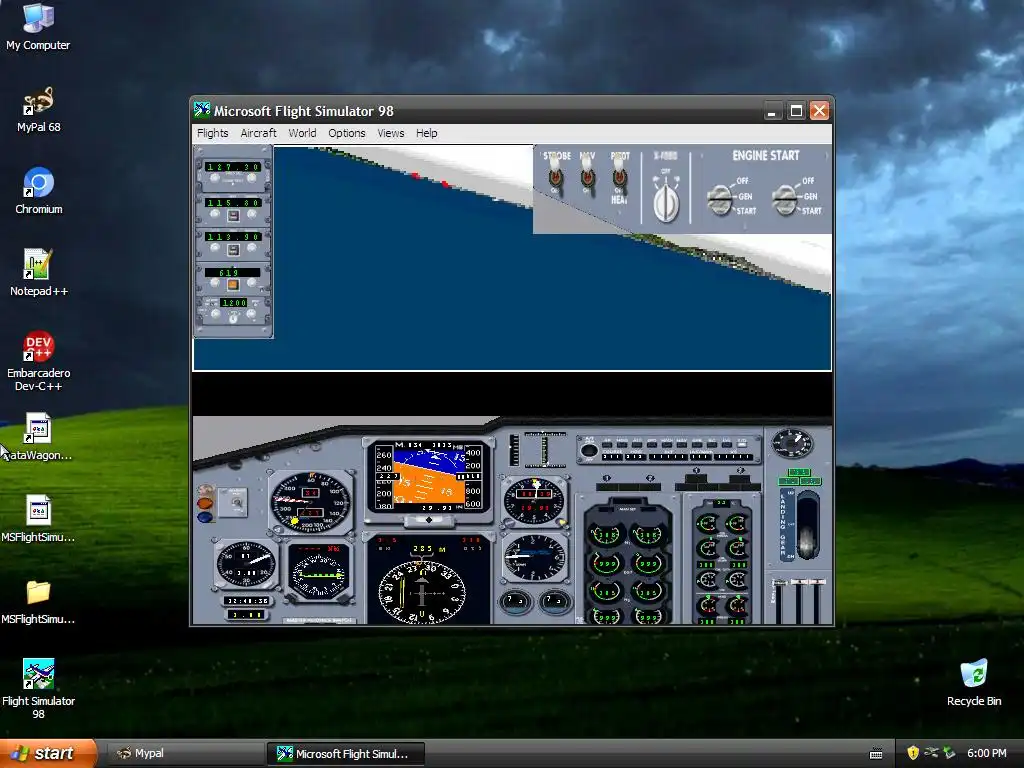Select the MyPal 68 desktop icon
Image resolution: width=1024 pixels, height=768 pixels.
pos(39,110)
